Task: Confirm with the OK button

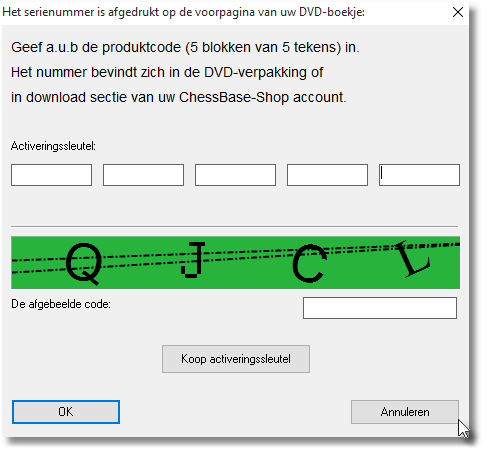Action: [66, 412]
